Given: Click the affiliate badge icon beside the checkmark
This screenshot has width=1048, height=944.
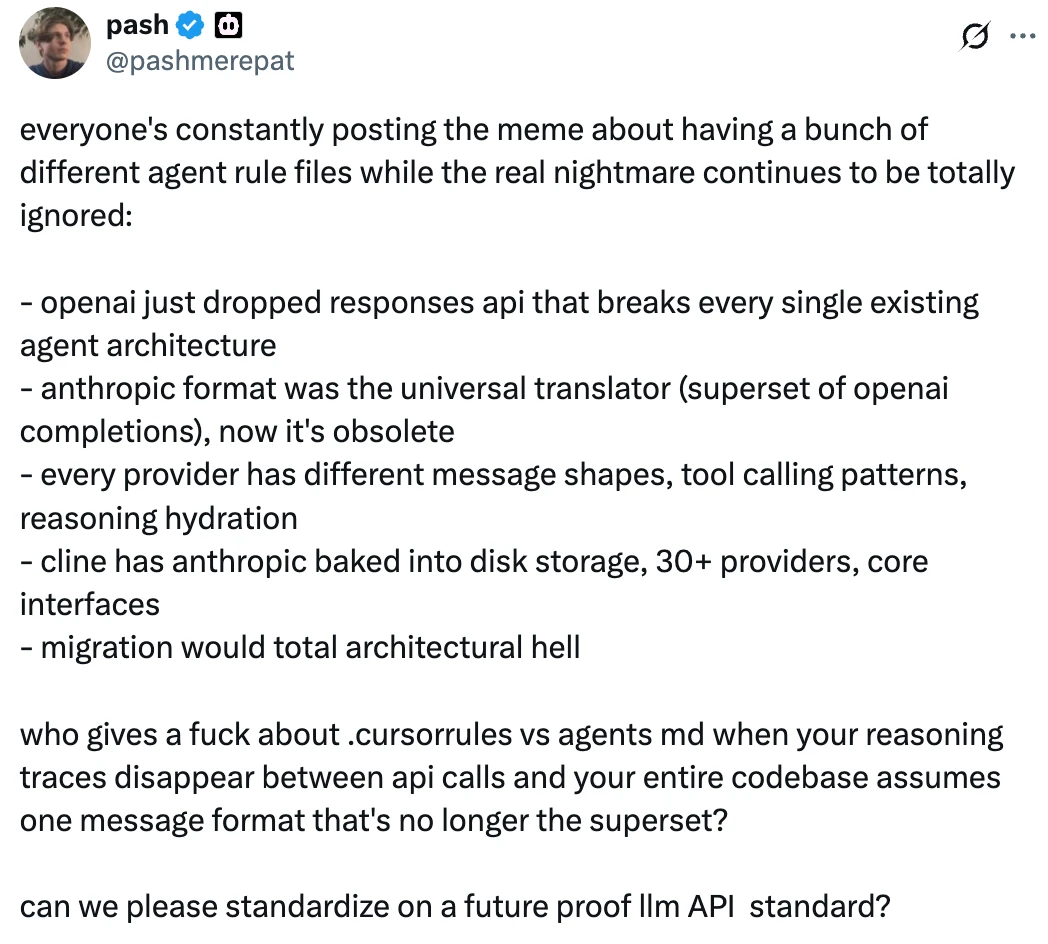Looking at the screenshot, I should point(228,27).
